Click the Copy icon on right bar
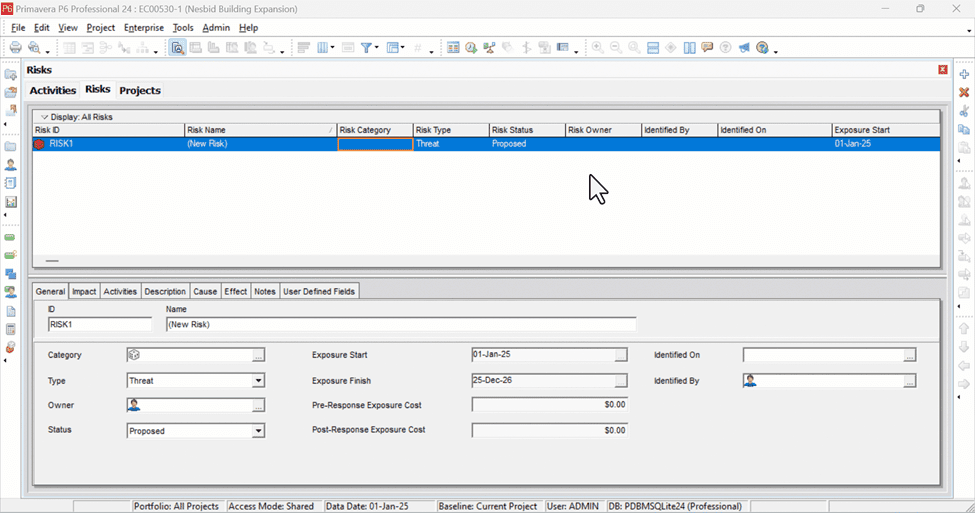 [964, 129]
